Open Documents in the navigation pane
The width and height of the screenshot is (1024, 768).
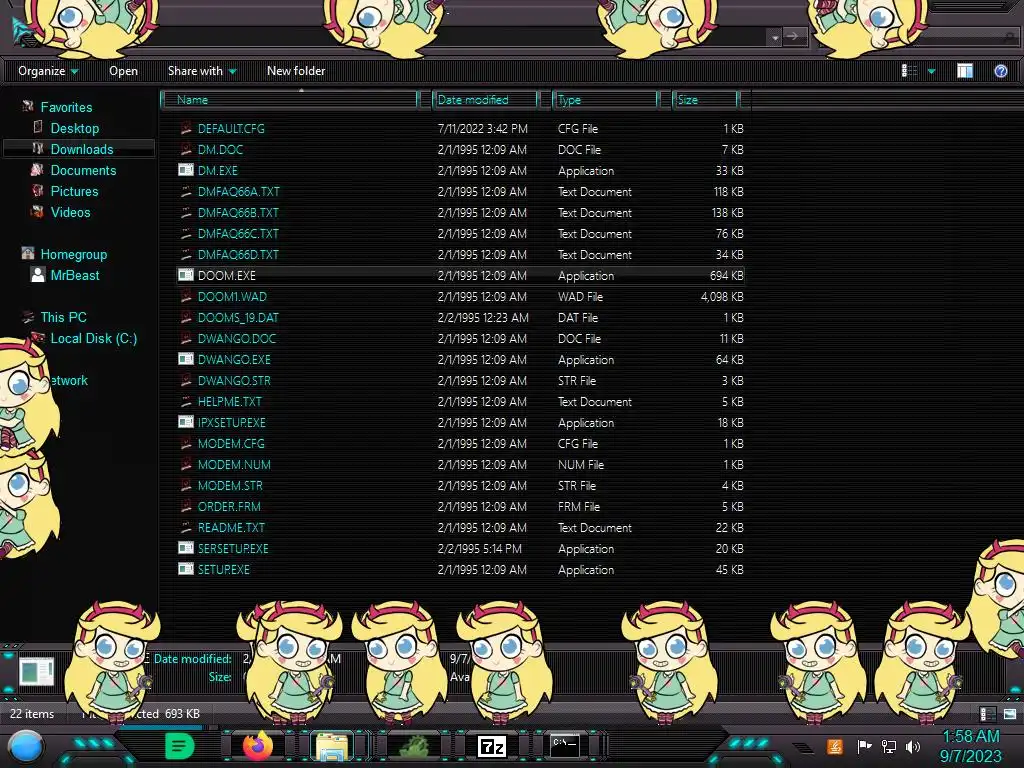point(83,170)
